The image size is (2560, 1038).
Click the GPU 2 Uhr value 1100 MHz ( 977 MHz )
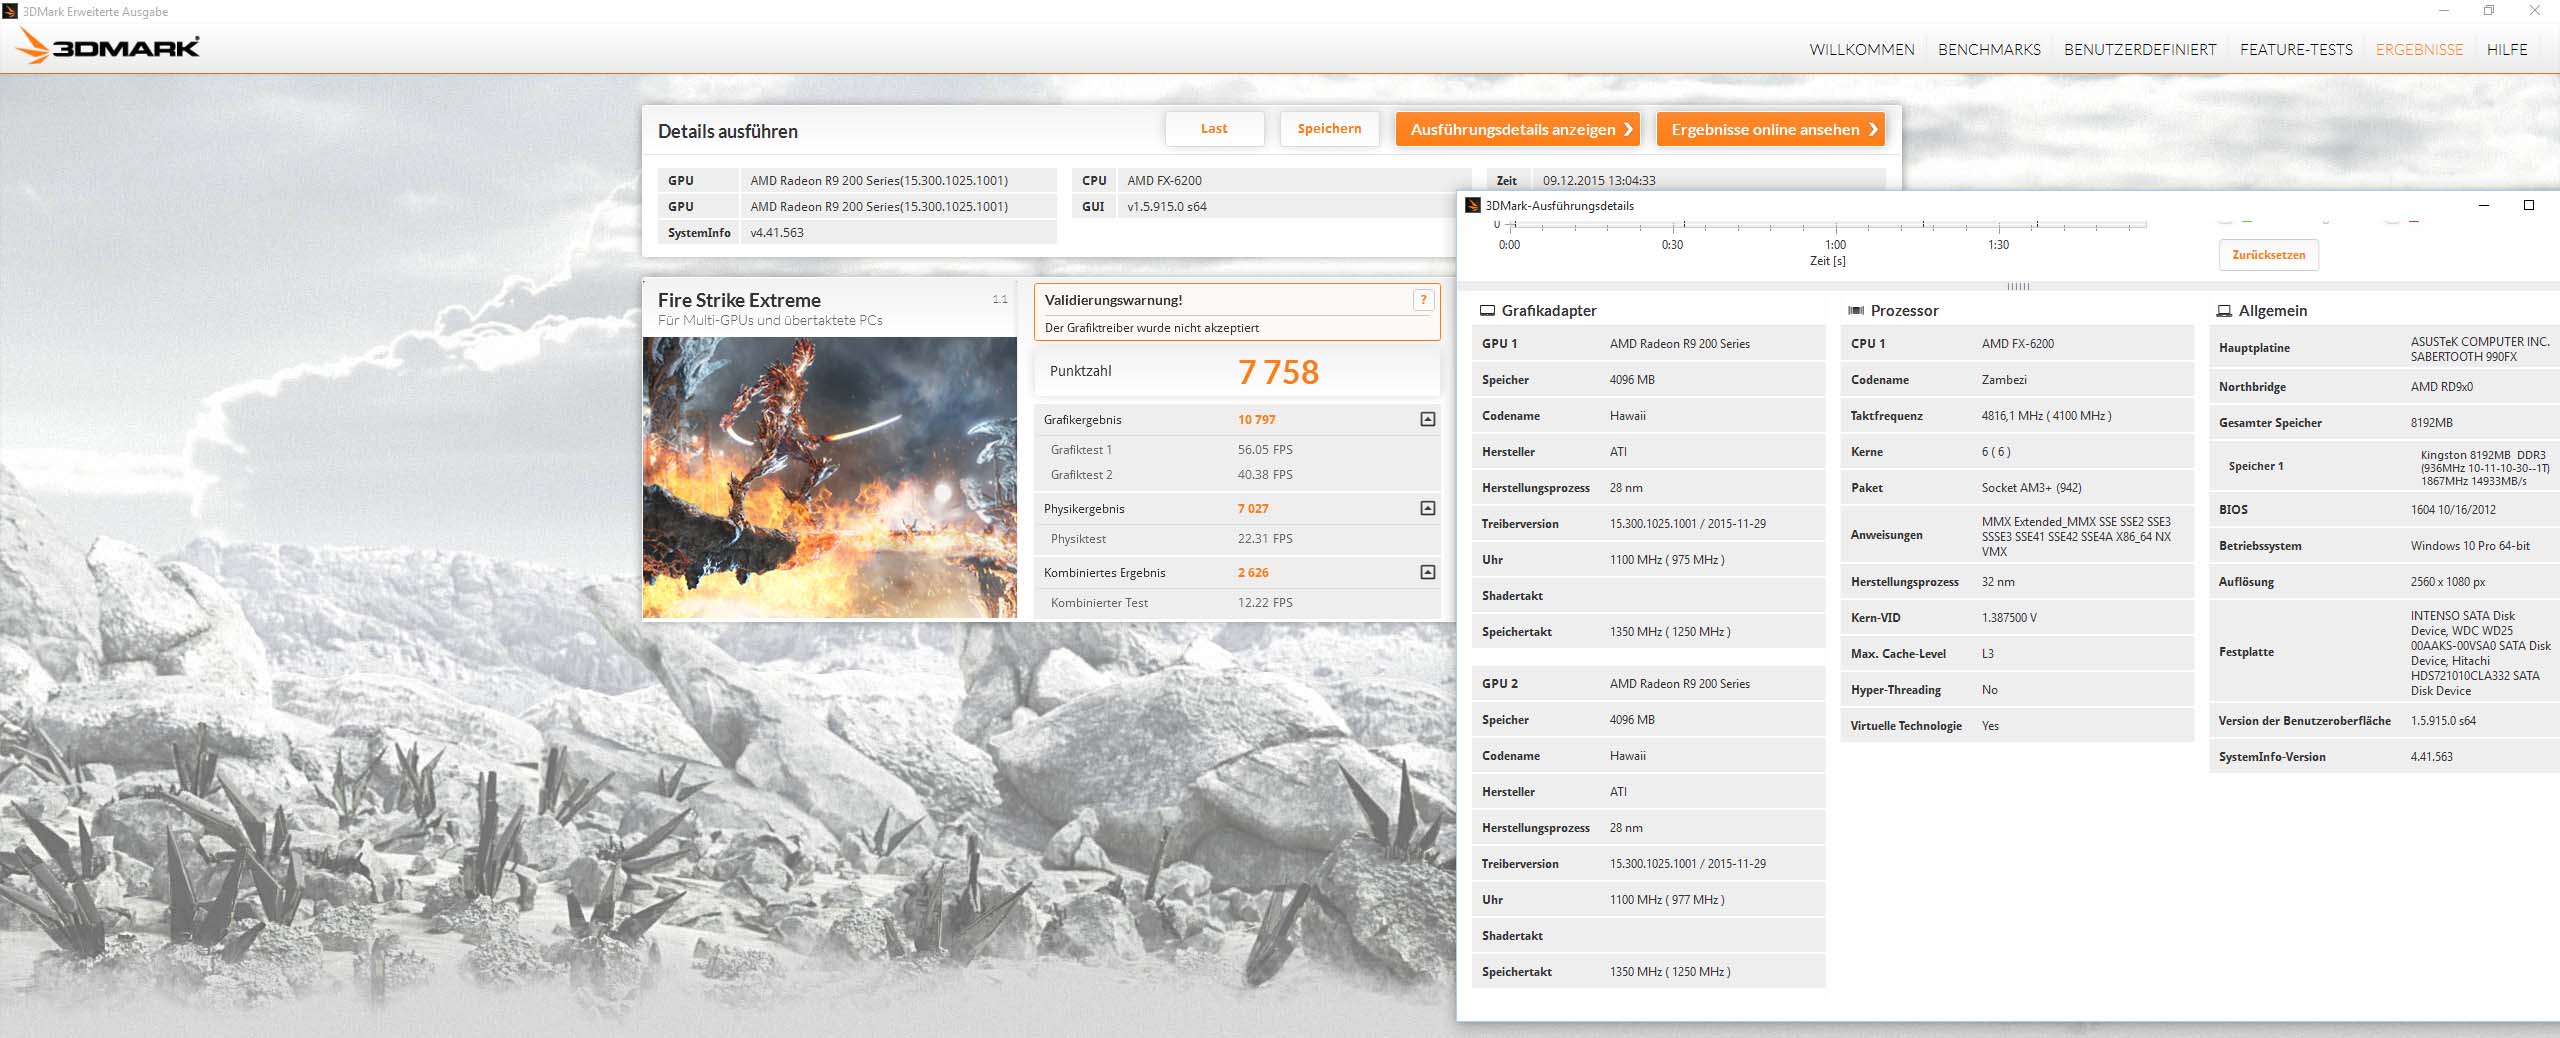[1667, 900]
